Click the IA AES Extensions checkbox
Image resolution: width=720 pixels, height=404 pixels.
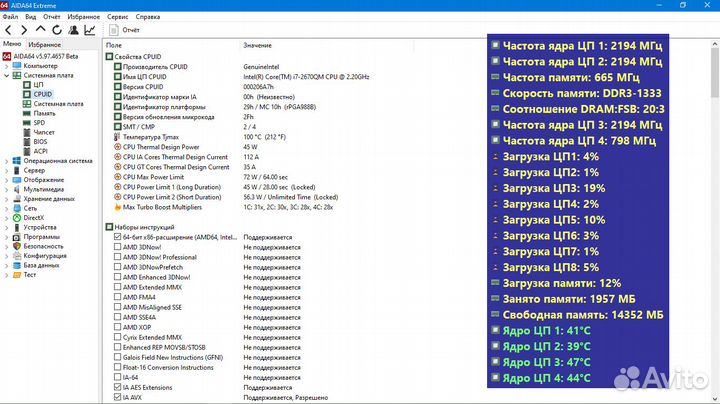(118, 387)
